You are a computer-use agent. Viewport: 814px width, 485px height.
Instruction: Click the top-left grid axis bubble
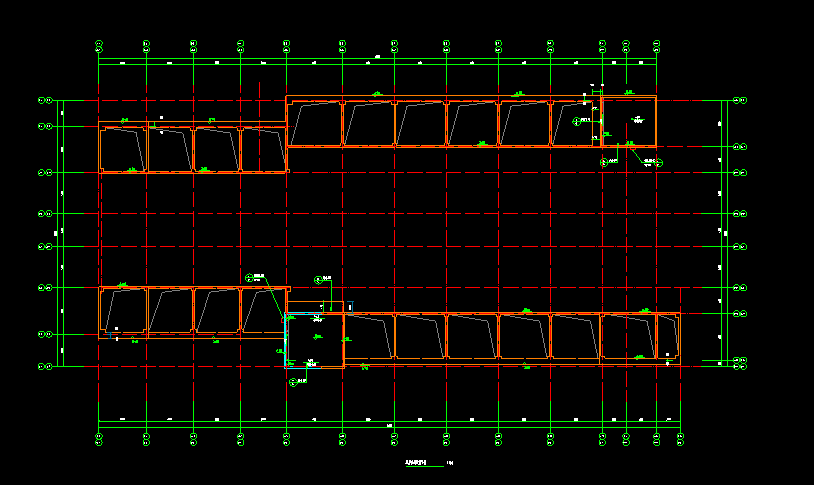coord(99,44)
